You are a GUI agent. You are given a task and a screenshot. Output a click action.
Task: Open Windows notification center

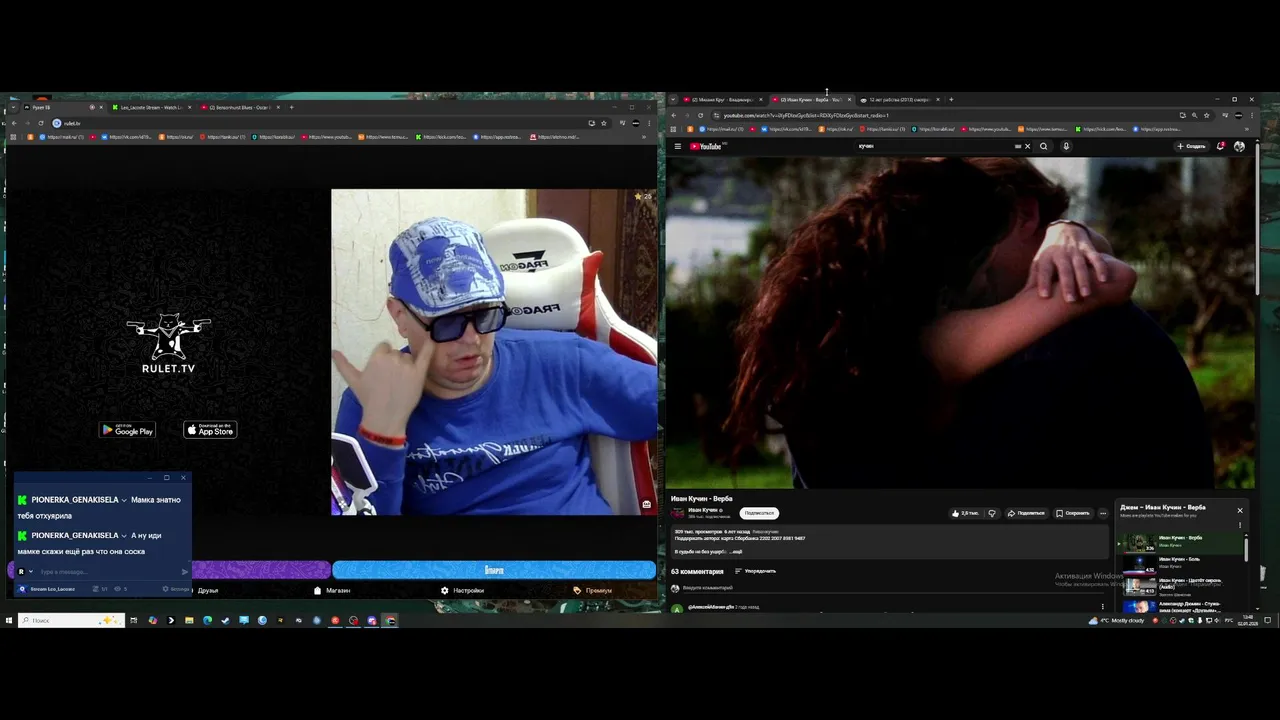pos(1268,620)
